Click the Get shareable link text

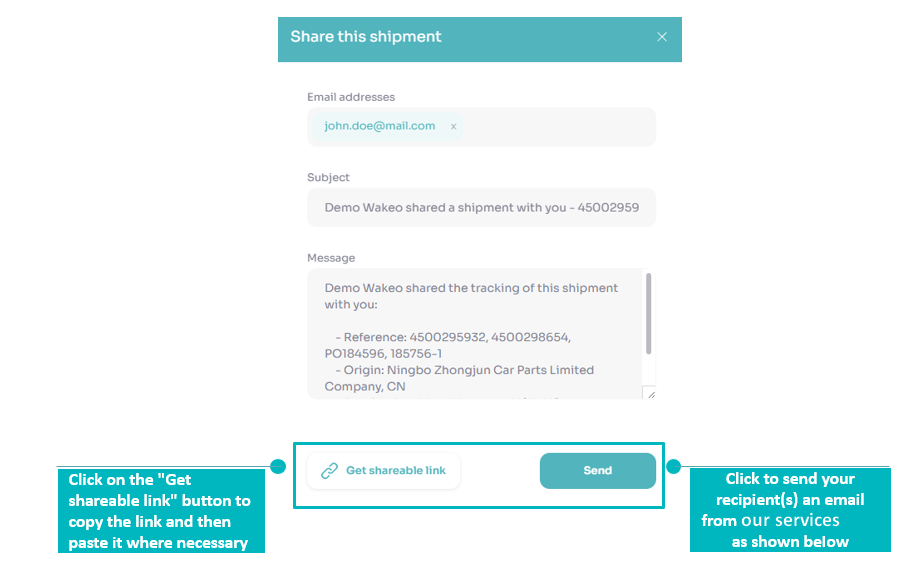click(x=396, y=471)
